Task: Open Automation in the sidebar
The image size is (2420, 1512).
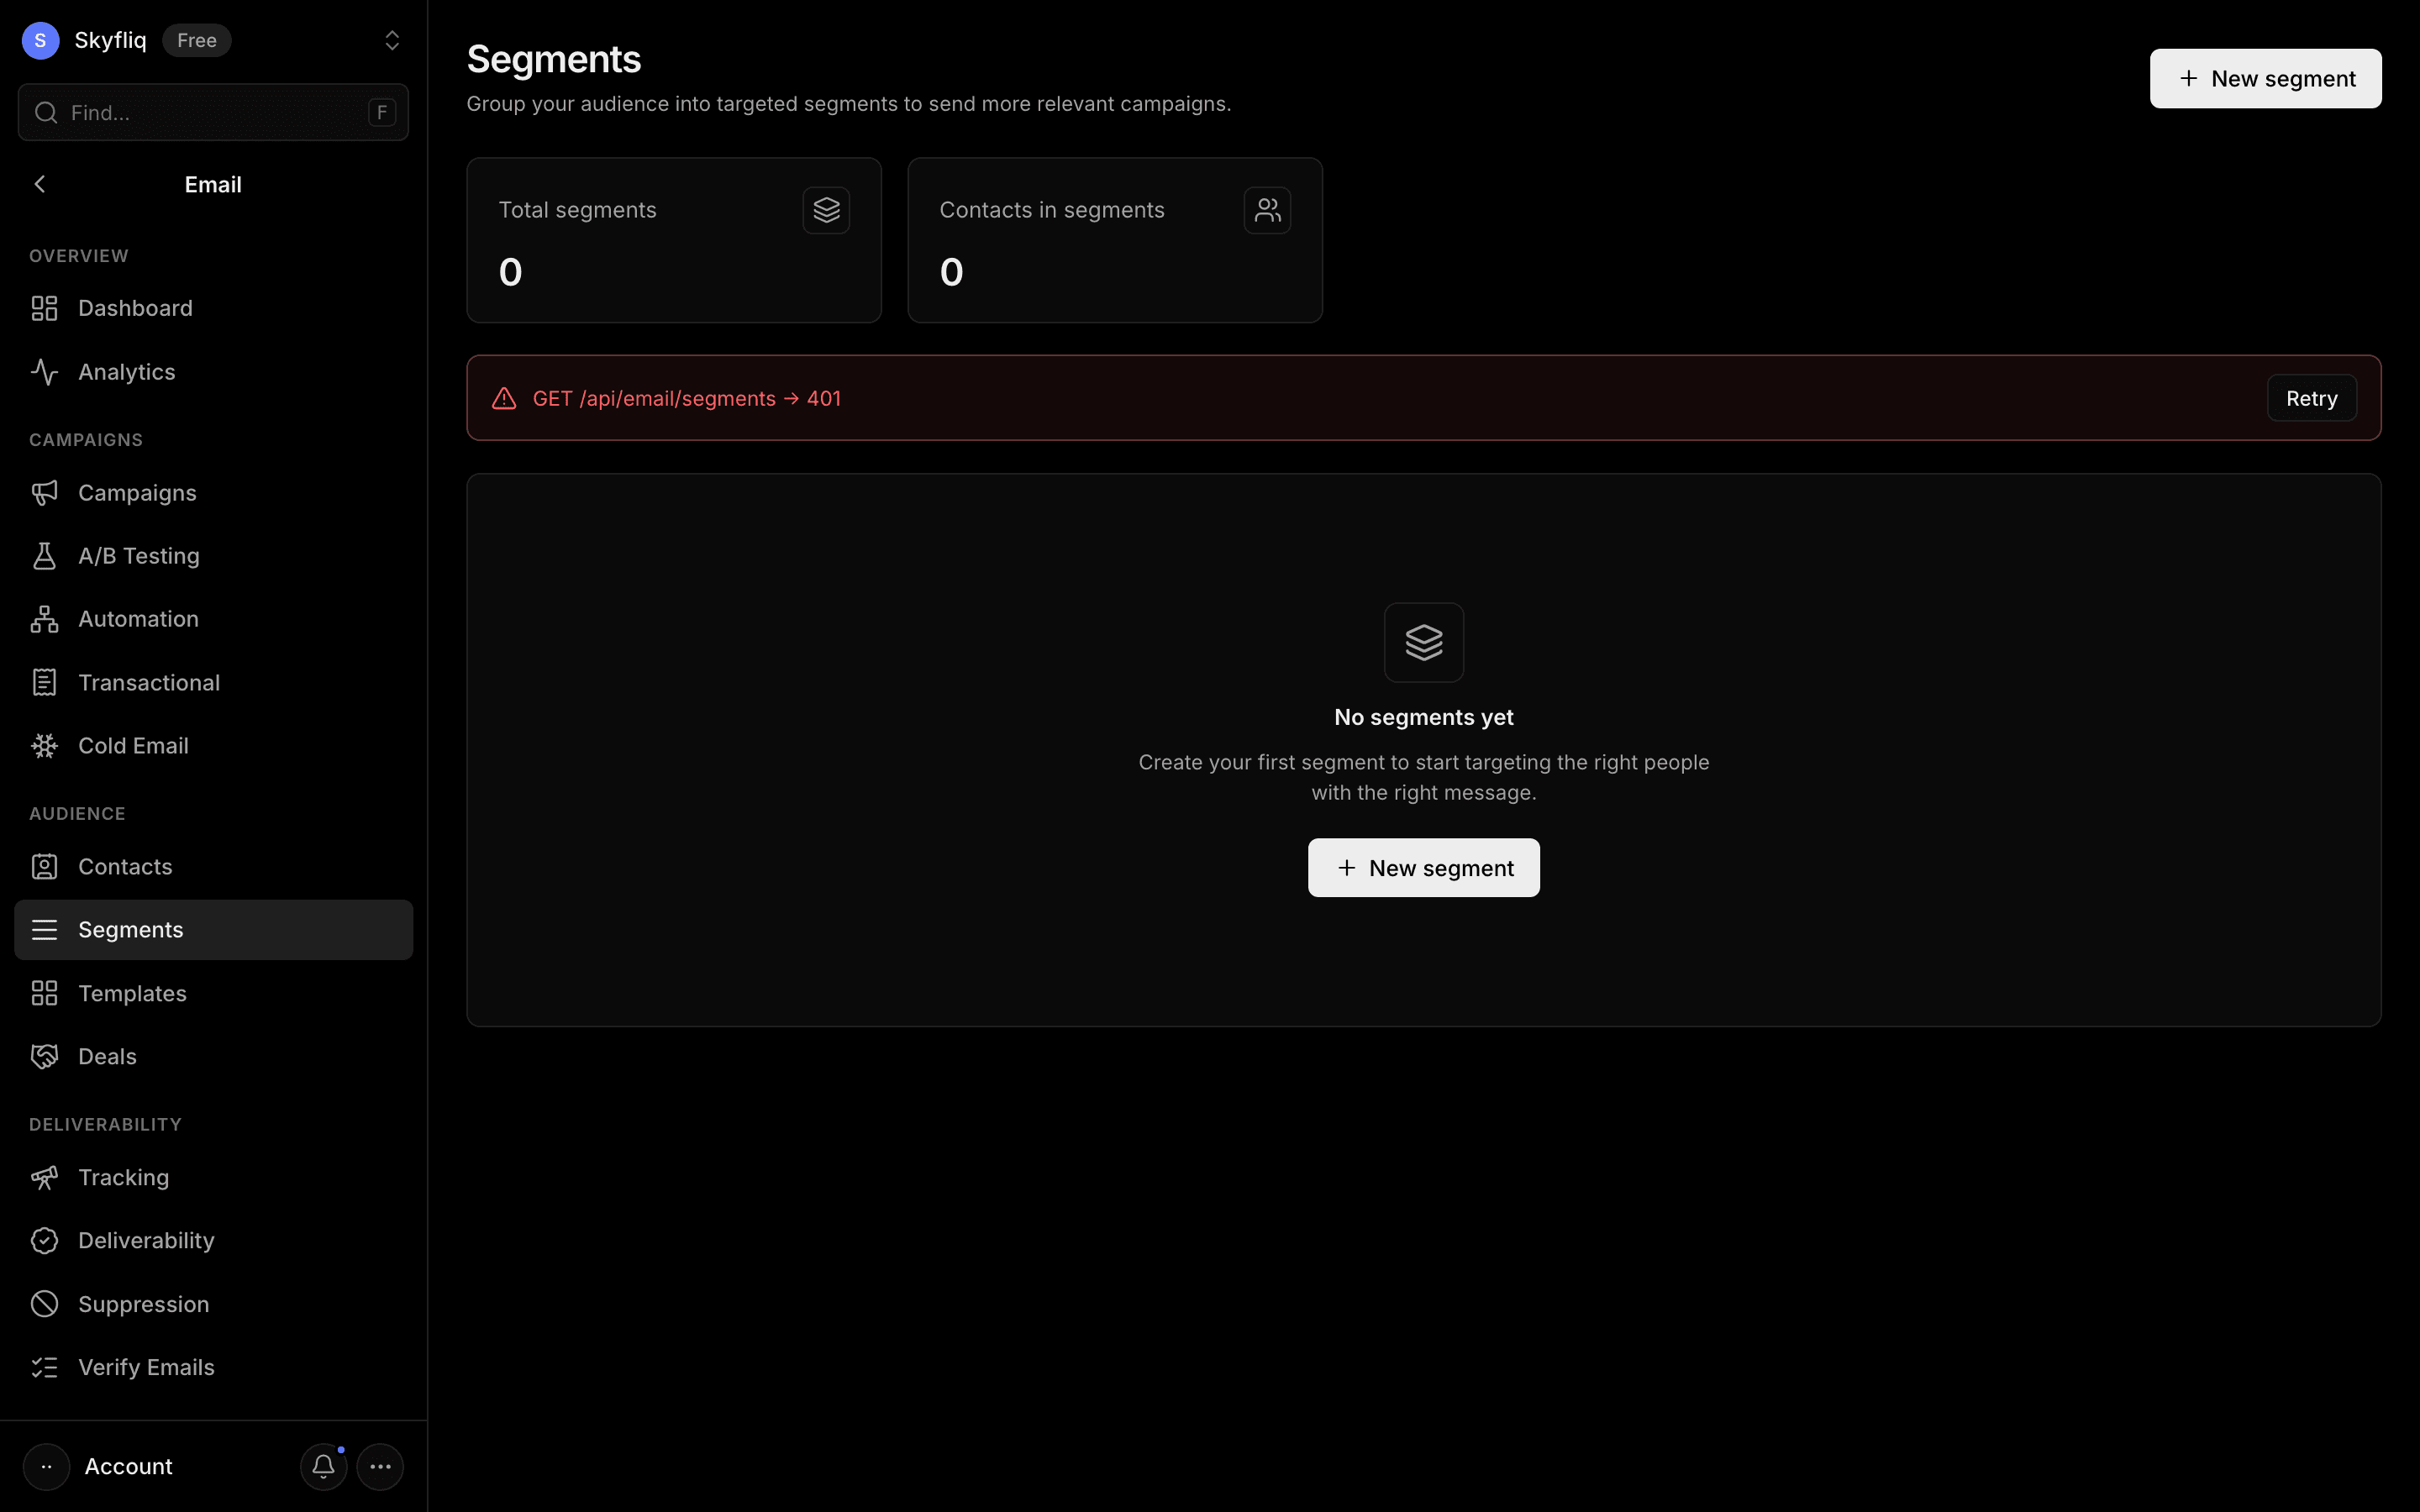Action: pos(213,619)
